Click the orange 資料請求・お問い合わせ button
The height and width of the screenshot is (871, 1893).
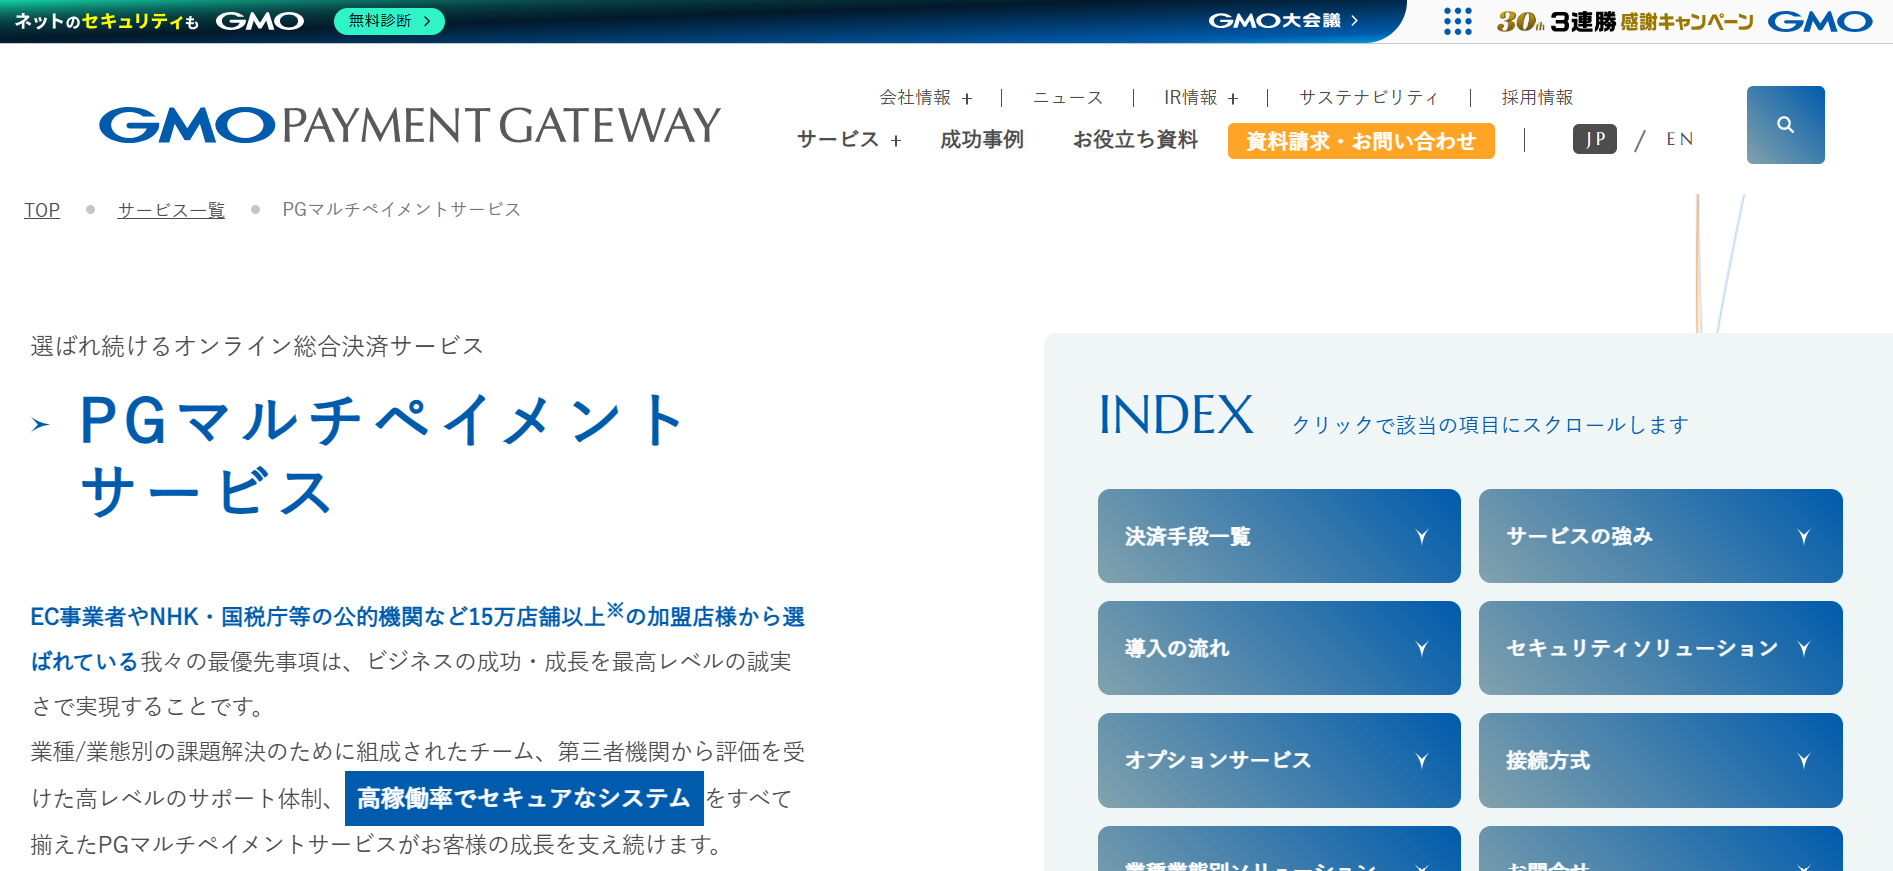(1360, 141)
